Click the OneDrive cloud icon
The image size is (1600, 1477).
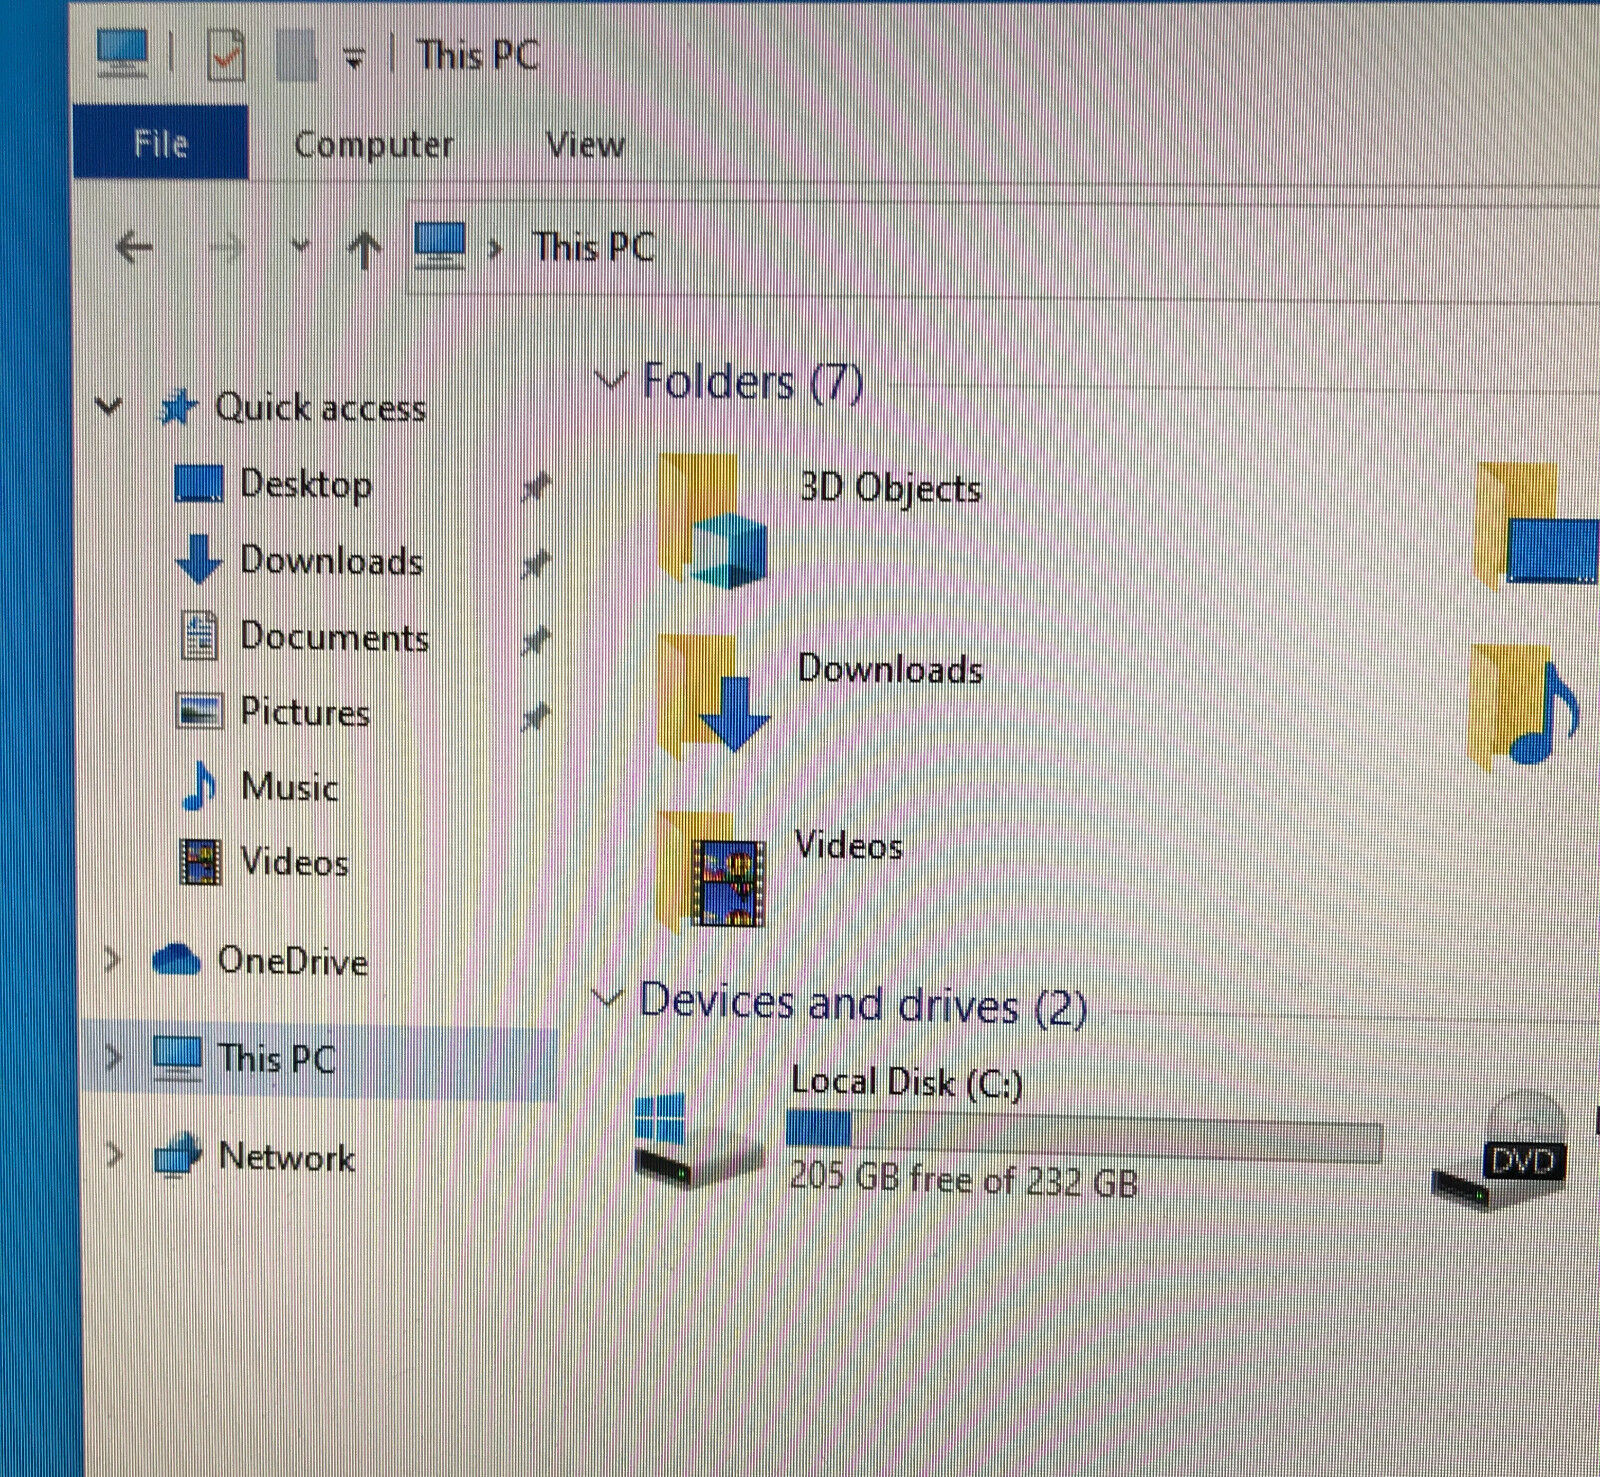pyautogui.click(x=177, y=960)
